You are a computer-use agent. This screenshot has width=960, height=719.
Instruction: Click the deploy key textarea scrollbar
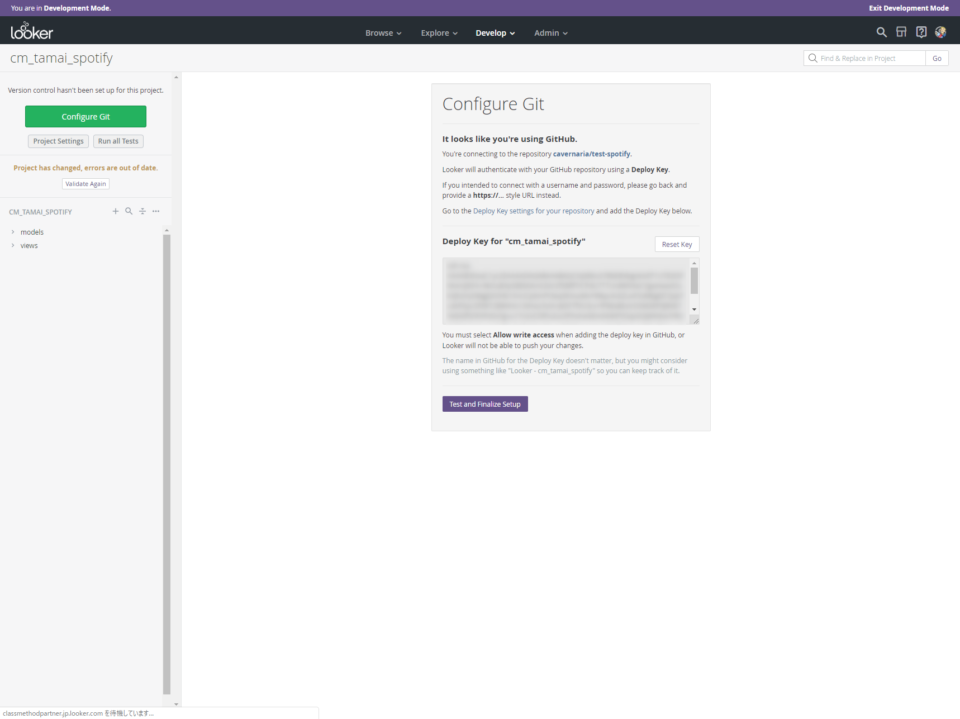694,281
